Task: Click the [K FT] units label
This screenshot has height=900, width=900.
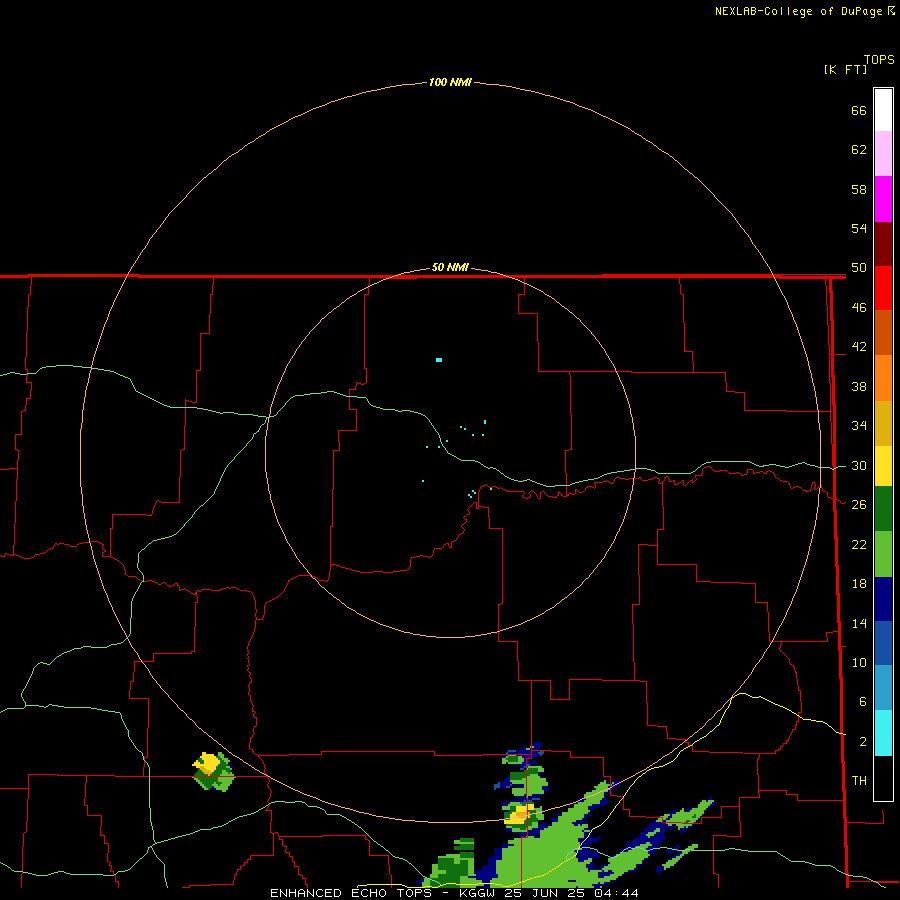Action: [845, 70]
